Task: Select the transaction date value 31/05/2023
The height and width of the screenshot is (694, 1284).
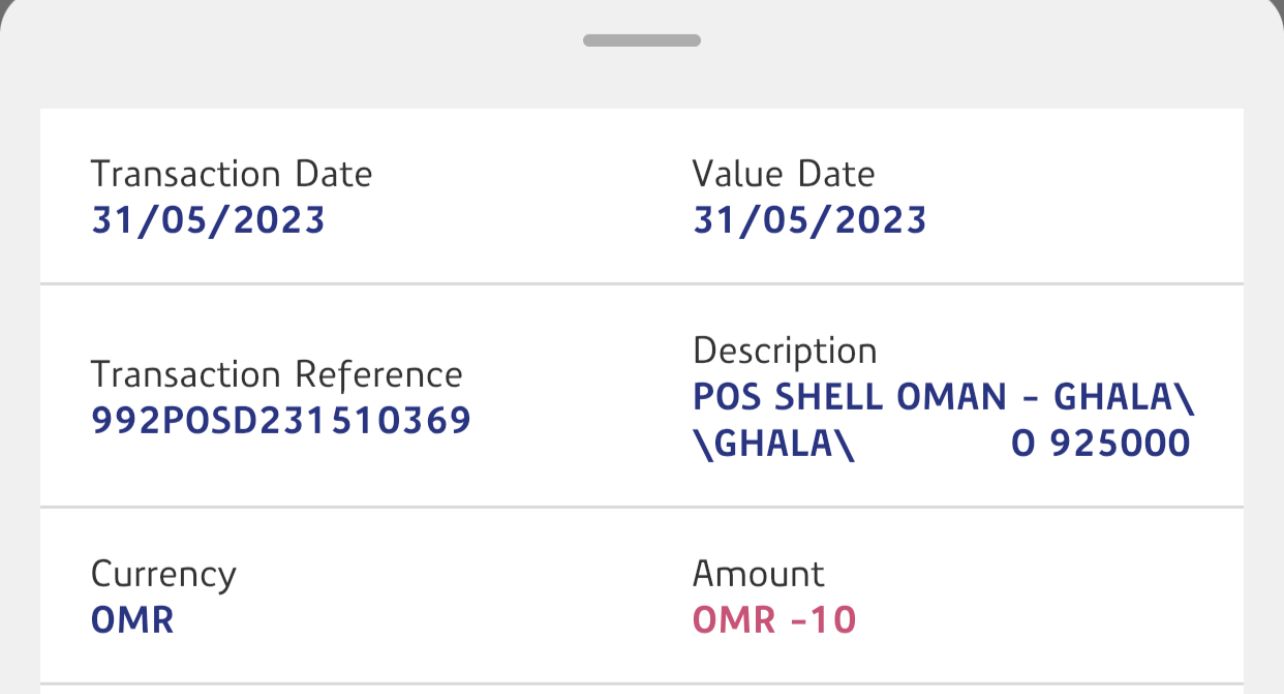Action: (208, 220)
